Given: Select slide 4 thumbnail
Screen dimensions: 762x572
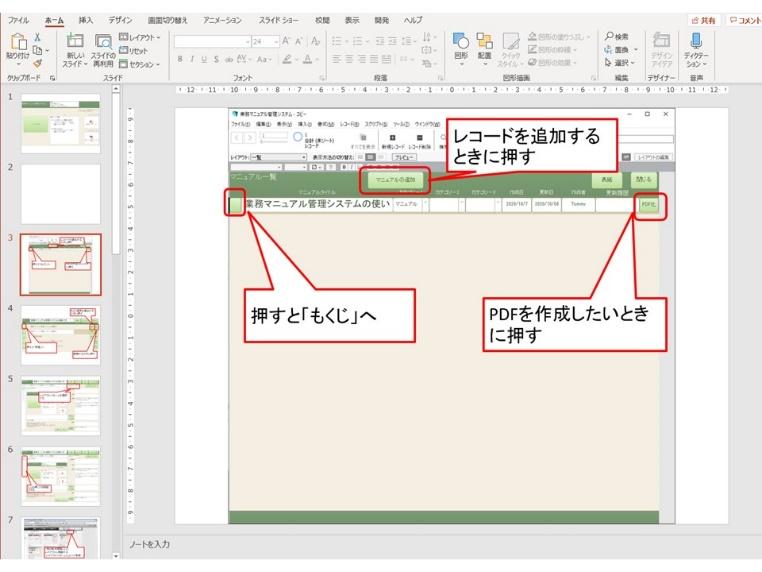Looking at the screenshot, I should tap(61, 335).
